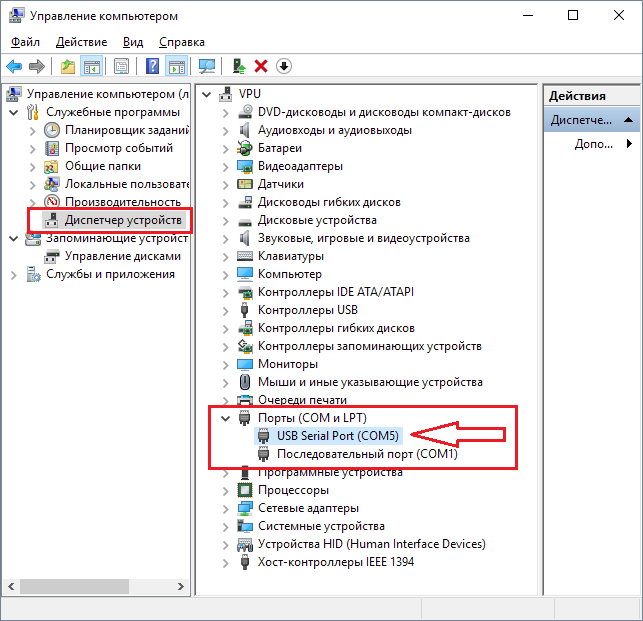Open the Справка menu
The image size is (643, 621).
click(182, 42)
